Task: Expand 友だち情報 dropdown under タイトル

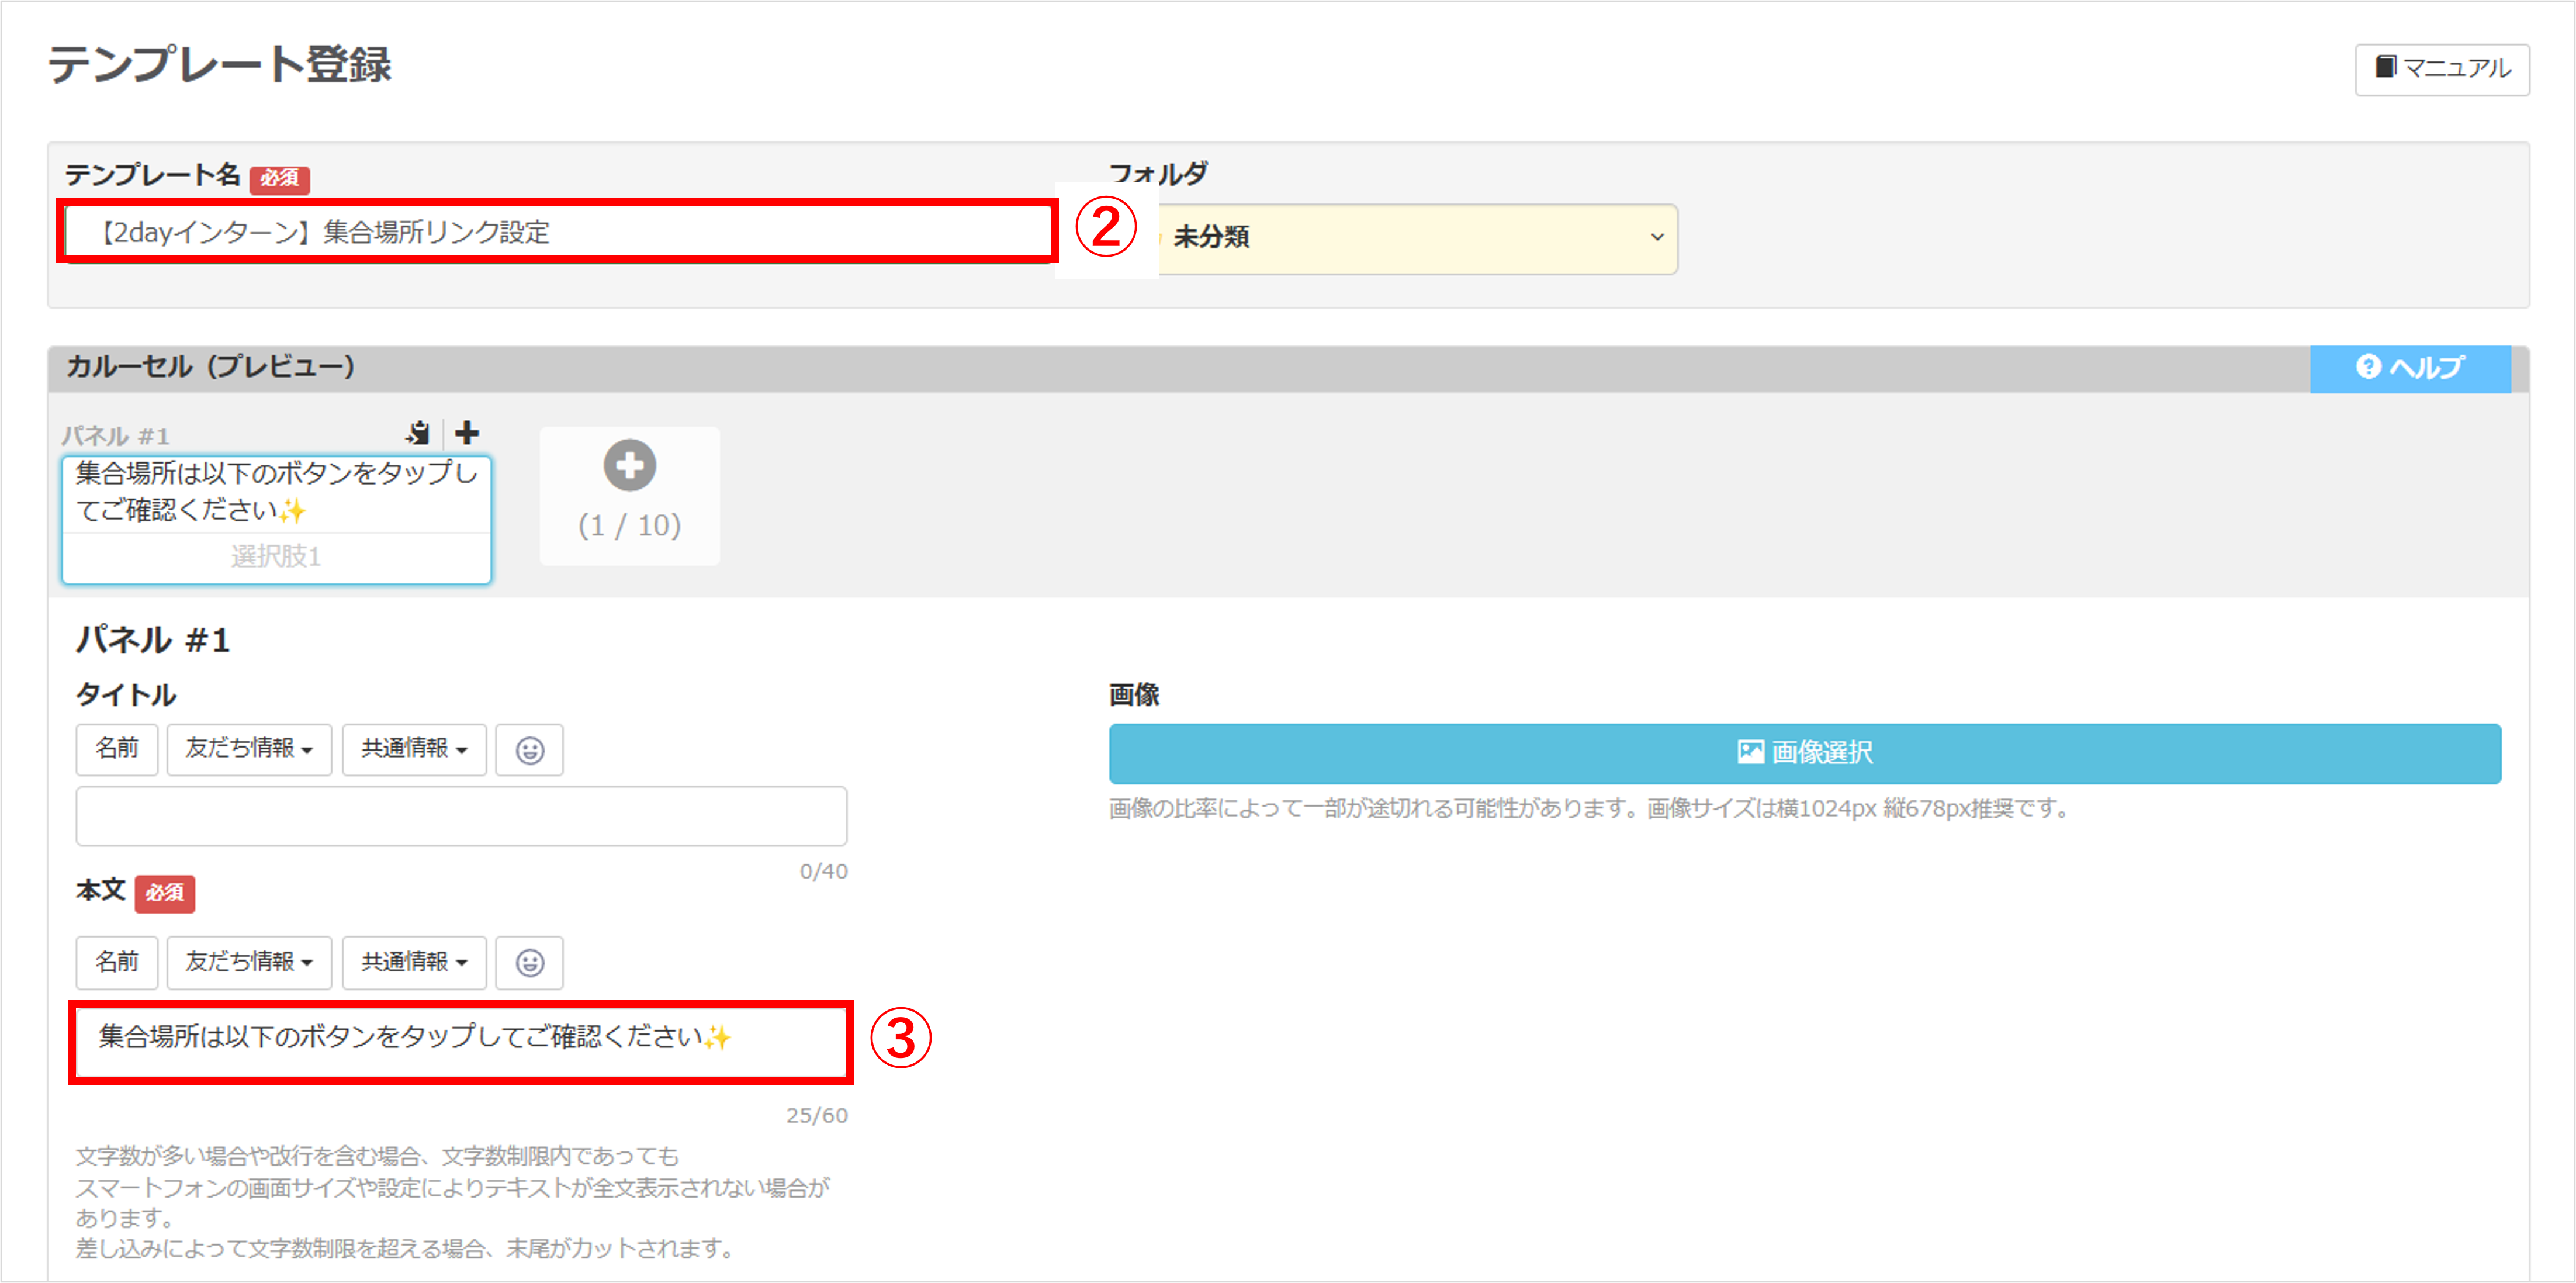Action: 249,749
